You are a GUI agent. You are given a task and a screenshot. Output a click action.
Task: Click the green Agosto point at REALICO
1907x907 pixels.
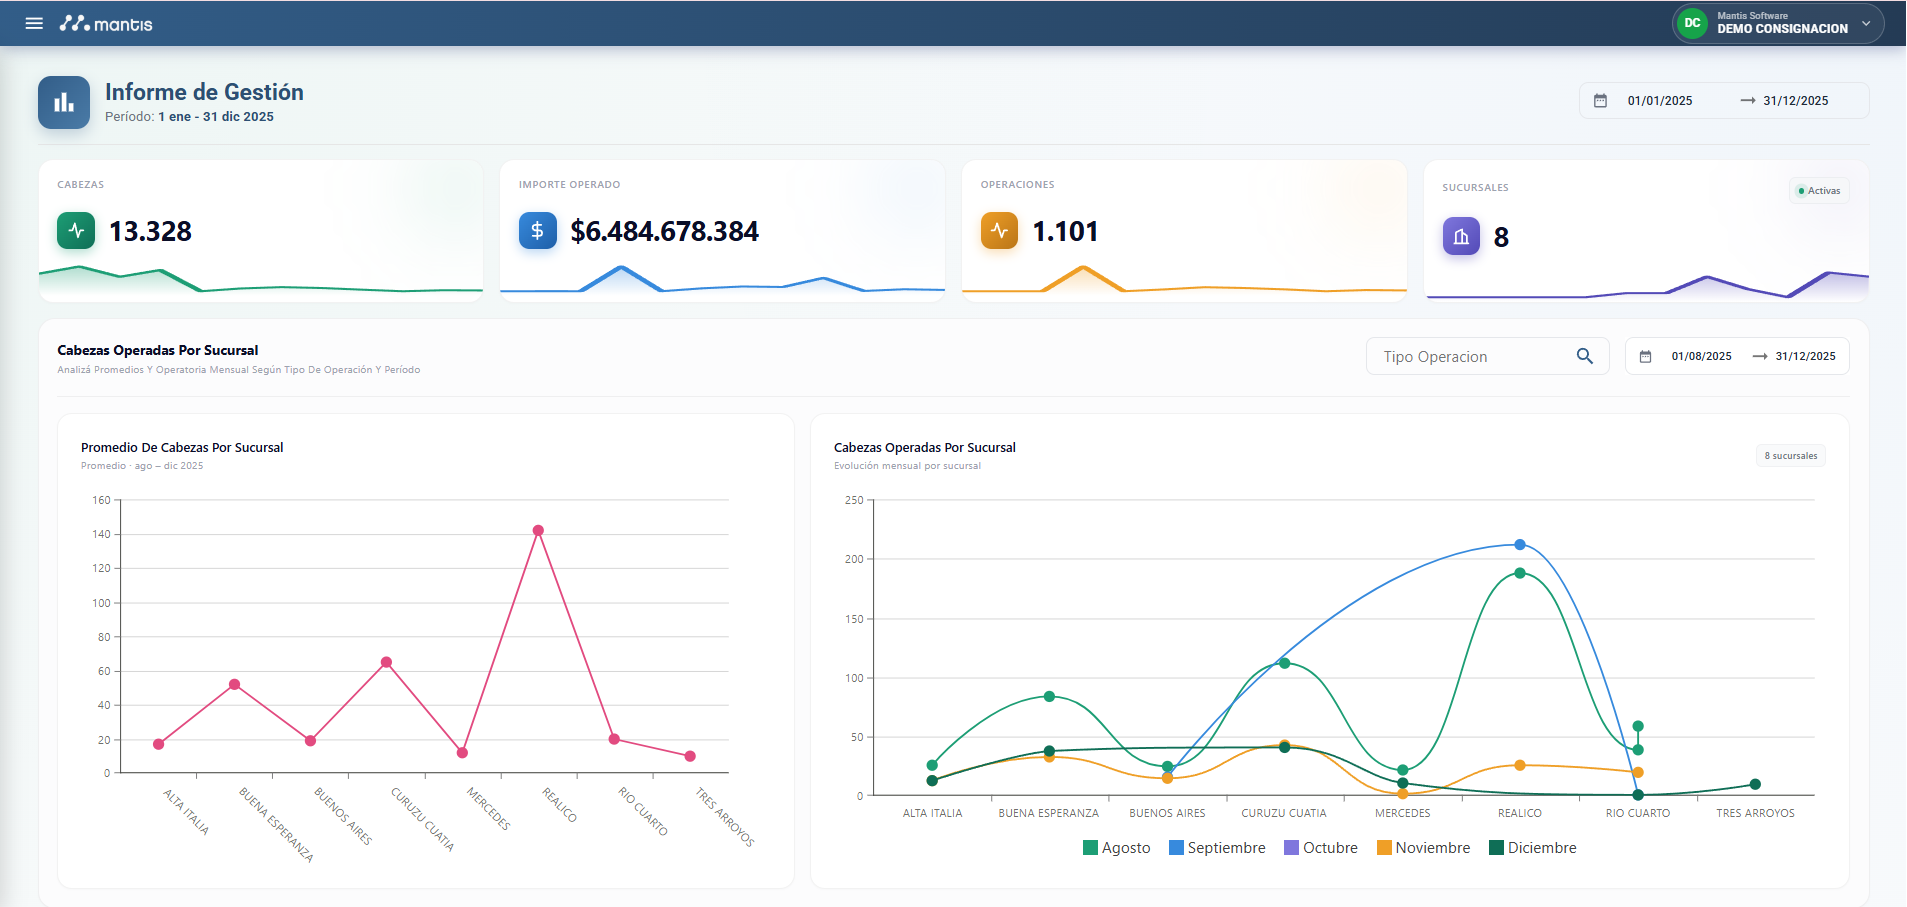(x=1520, y=573)
